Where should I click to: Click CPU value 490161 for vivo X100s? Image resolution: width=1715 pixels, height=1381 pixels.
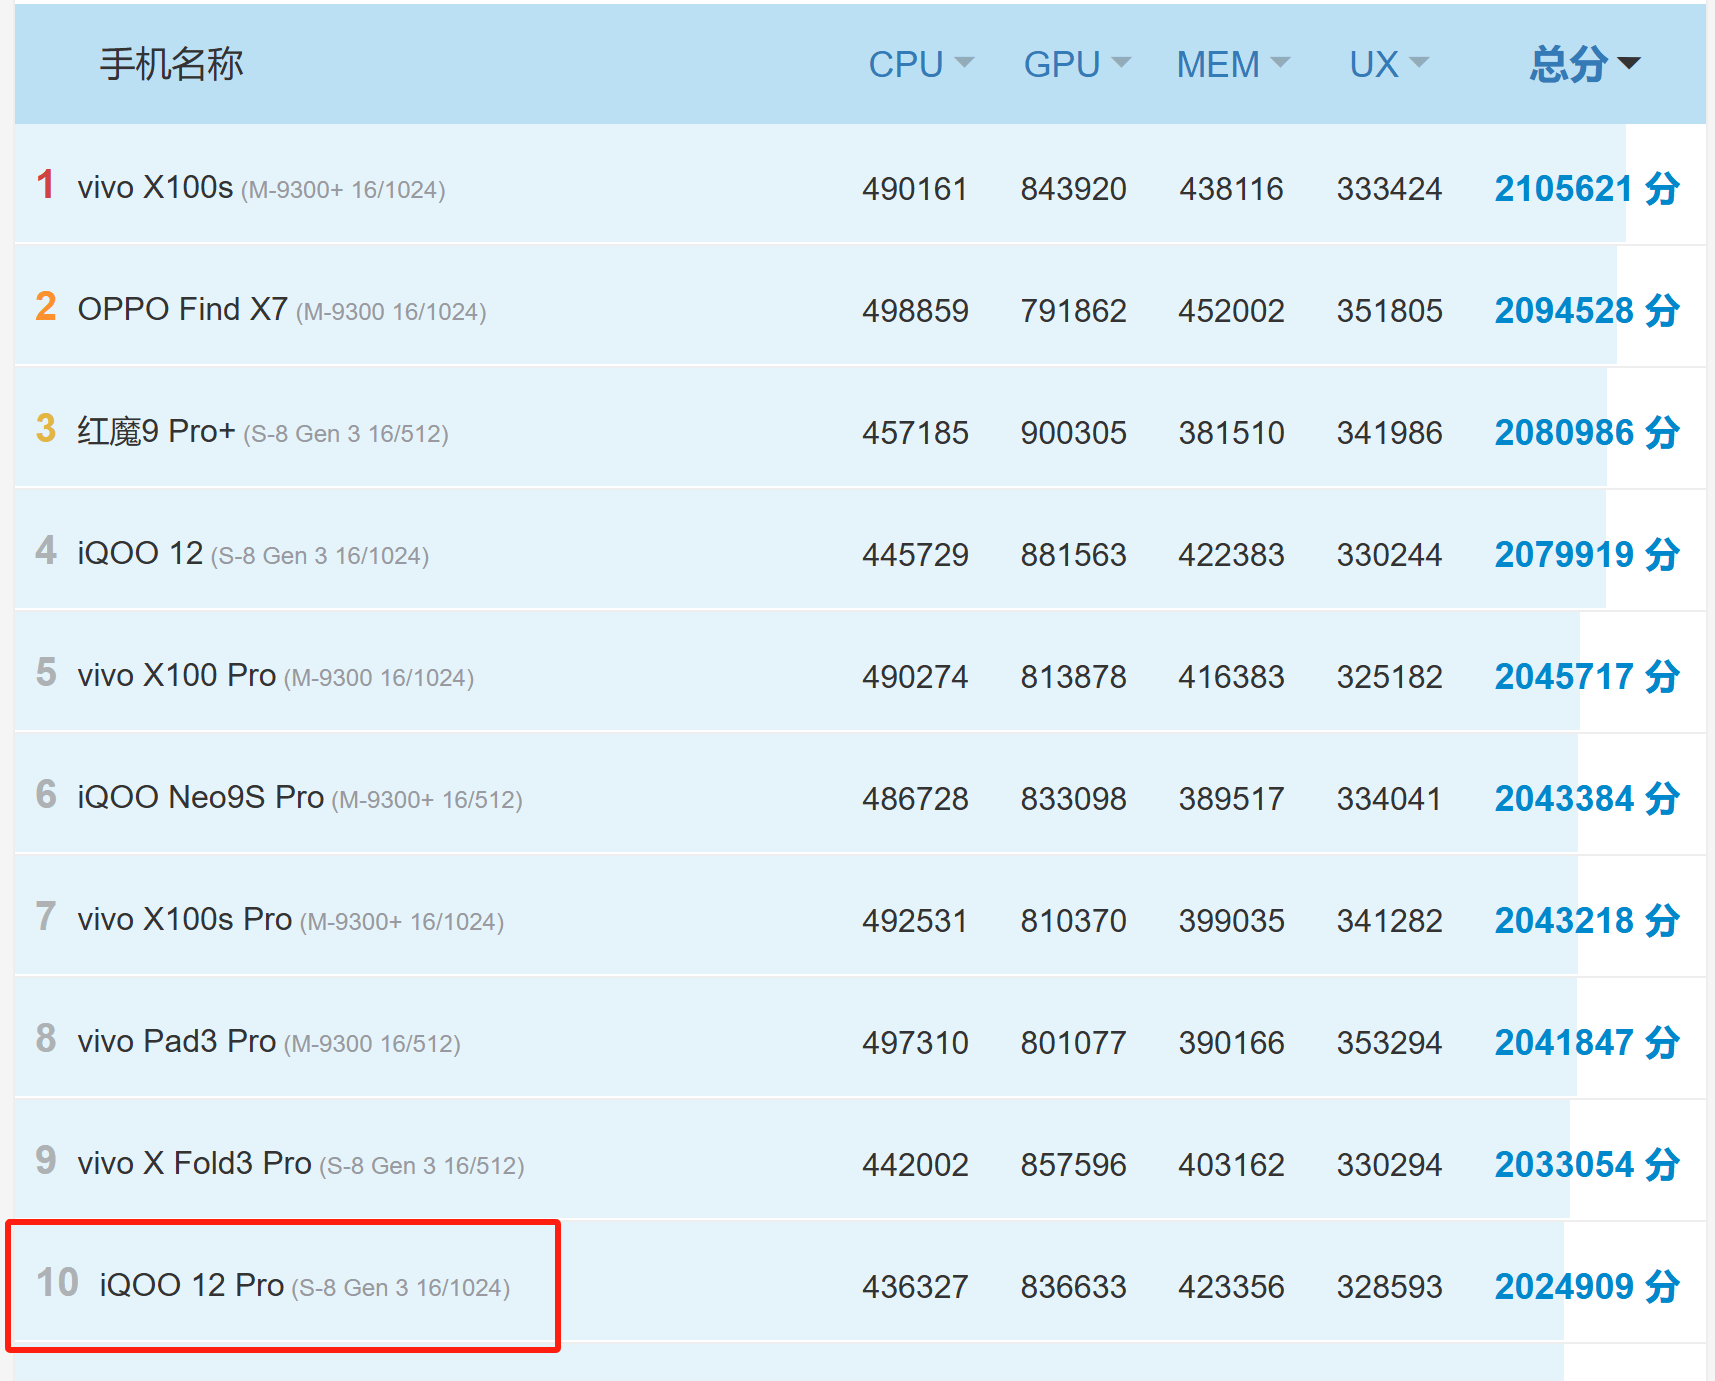point(915,189)
